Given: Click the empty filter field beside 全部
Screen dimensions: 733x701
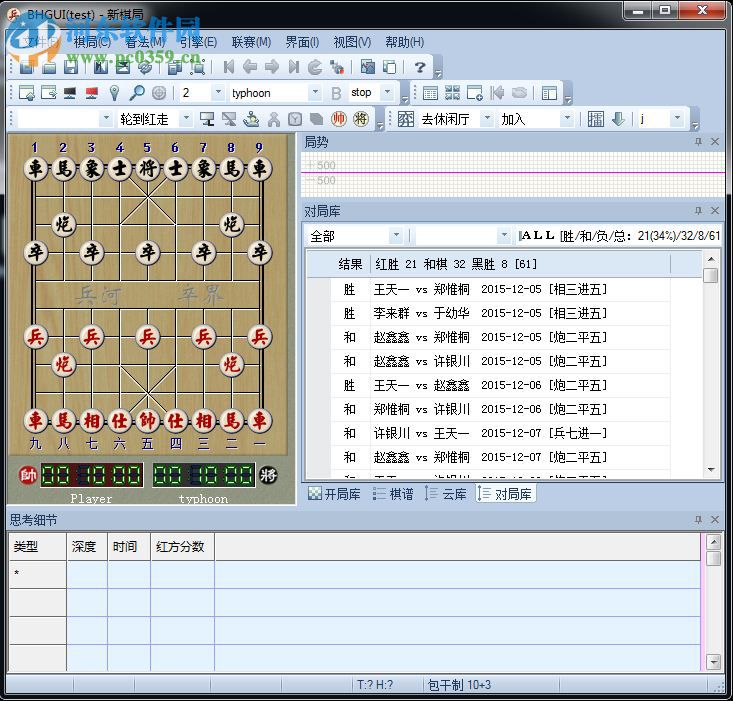Looking at the screenshot, I should click(x=457, y=236).
